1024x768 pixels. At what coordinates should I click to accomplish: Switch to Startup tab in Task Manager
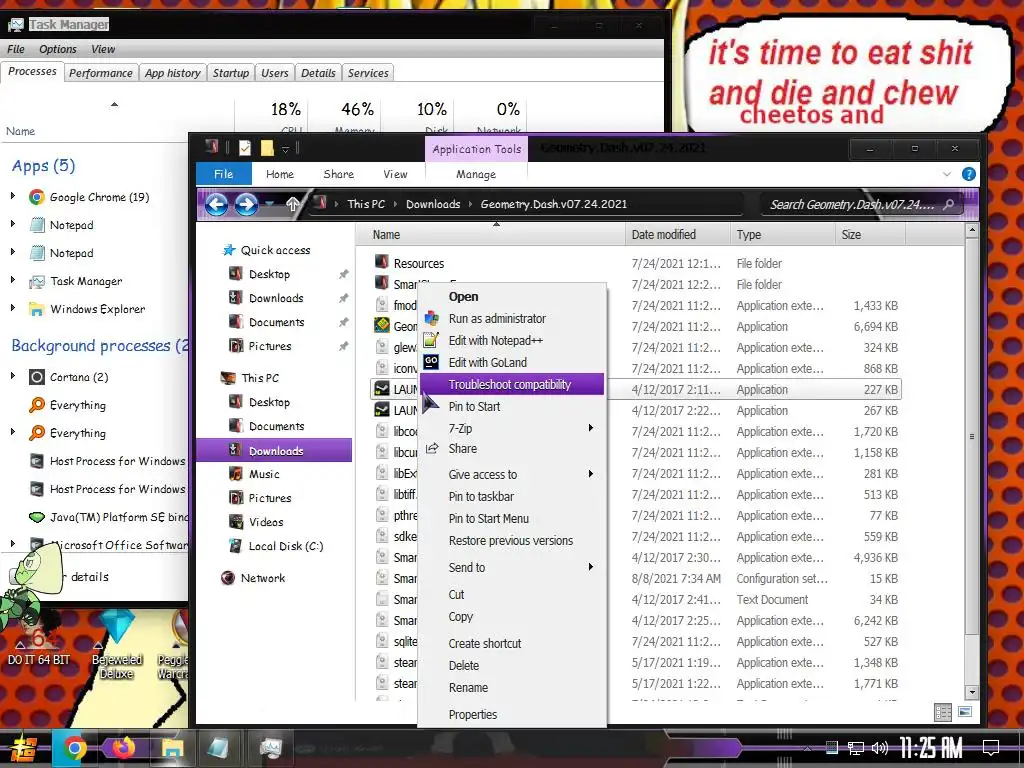tap(231, 73)
